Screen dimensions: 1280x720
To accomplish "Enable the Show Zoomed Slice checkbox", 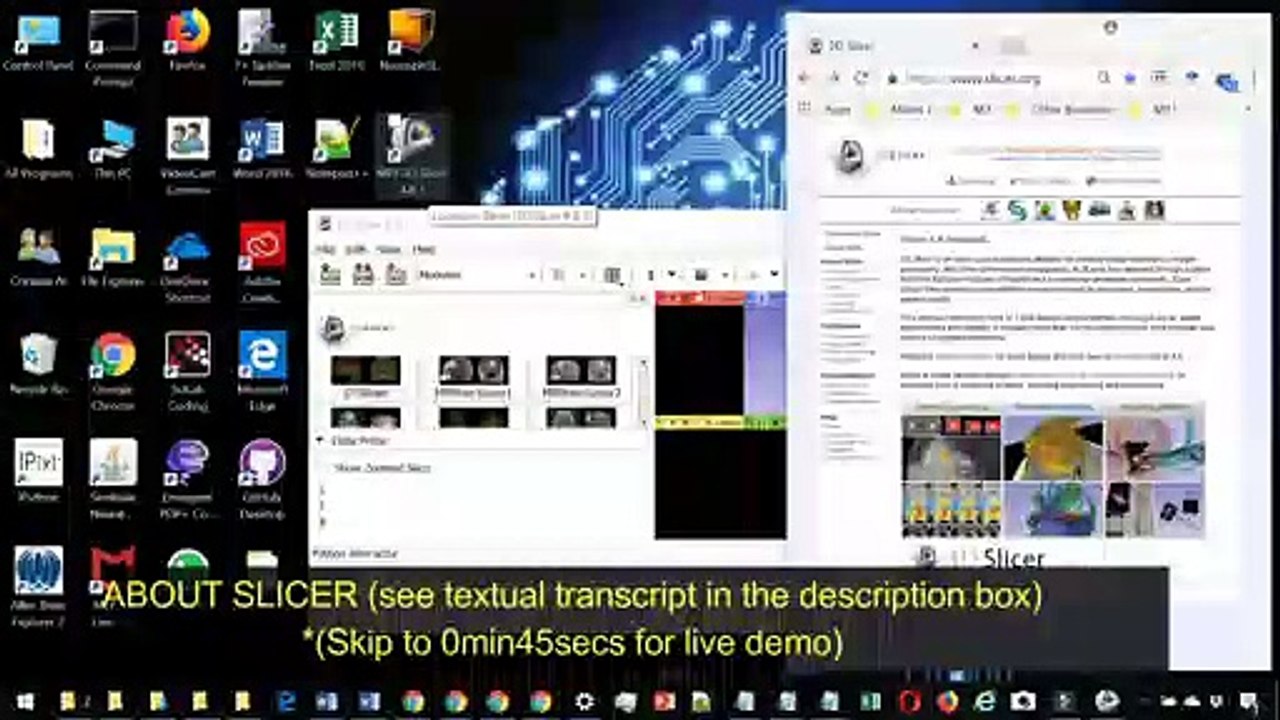I will [x=382, y=468].
